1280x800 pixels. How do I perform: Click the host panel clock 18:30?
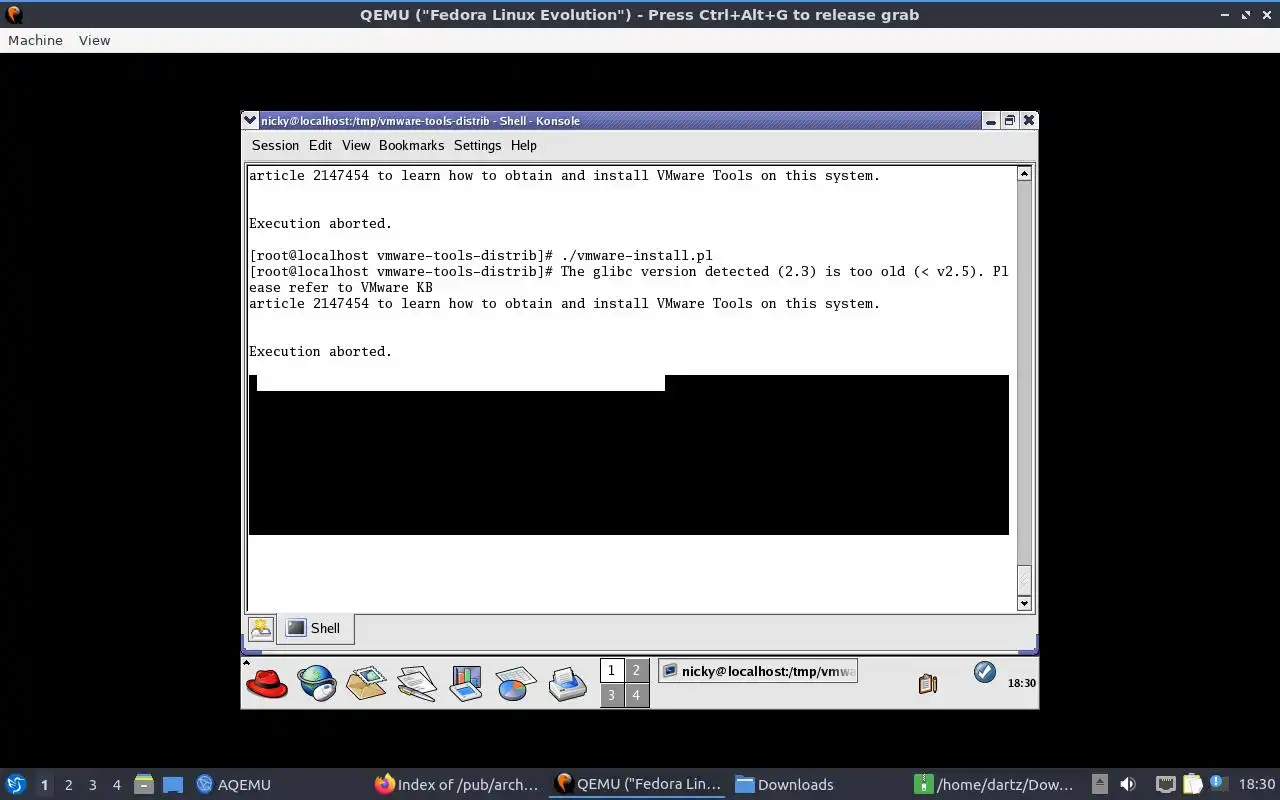point(1257,784)
